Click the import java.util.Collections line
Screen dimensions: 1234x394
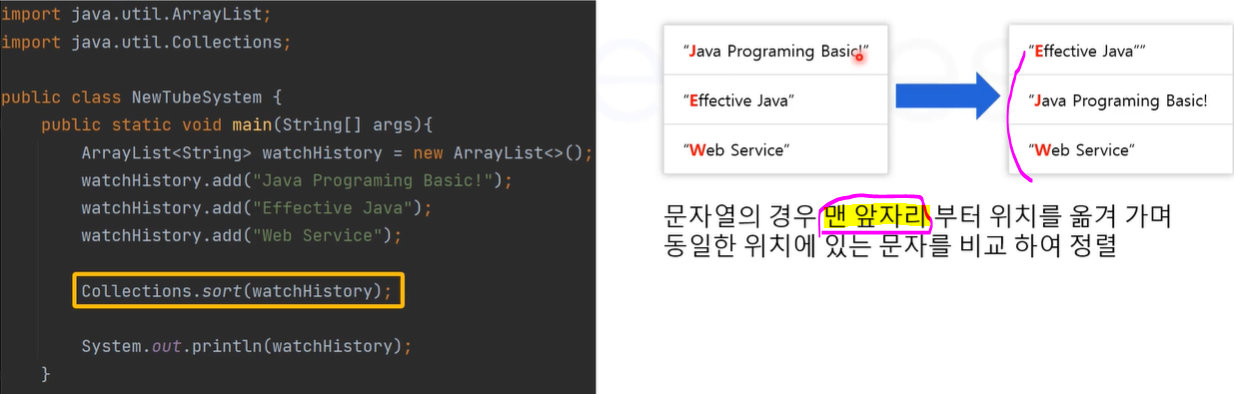[x=146, y=43]
